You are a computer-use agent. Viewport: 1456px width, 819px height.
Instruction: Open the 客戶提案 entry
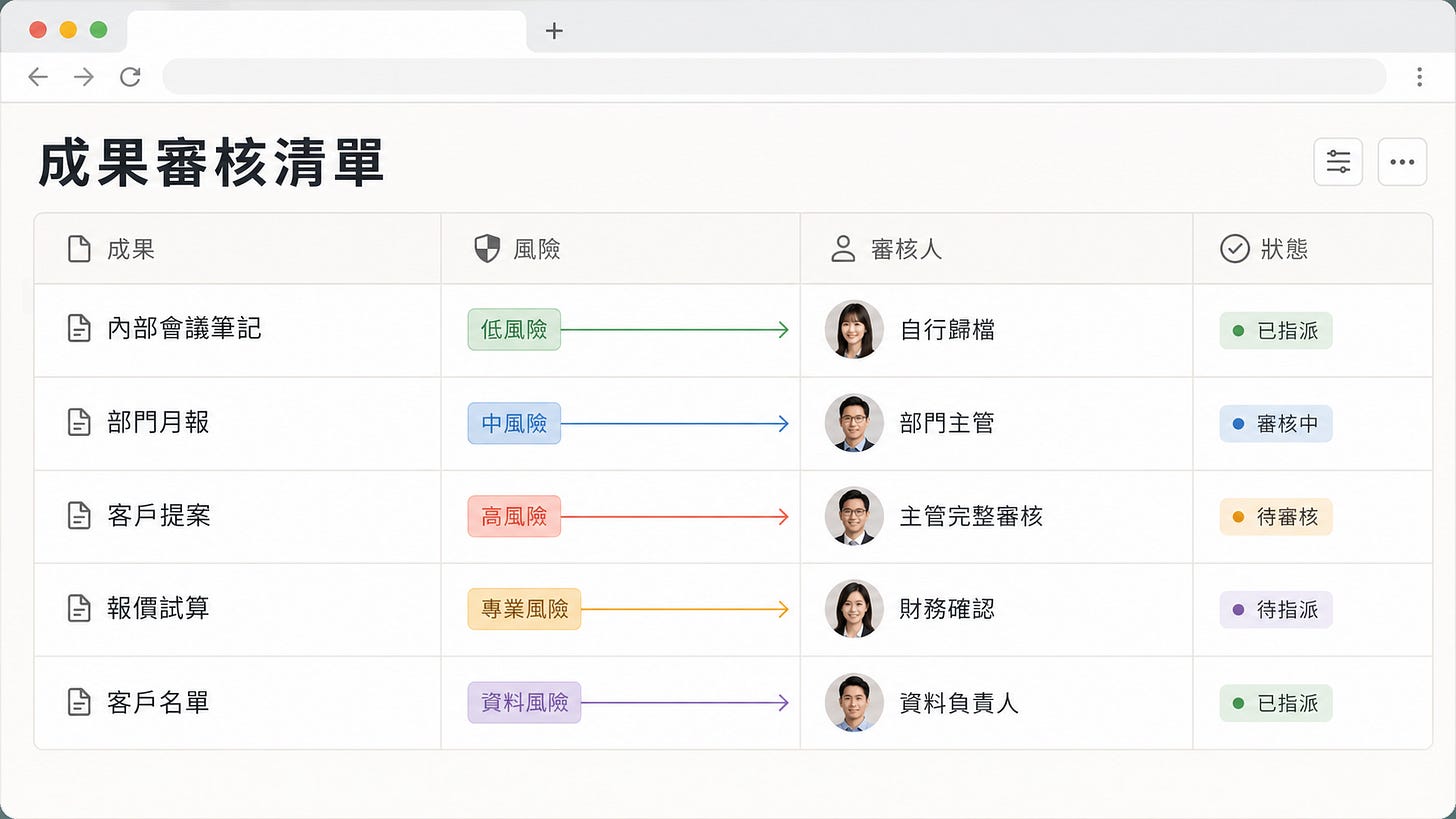[x=158, y=516]
